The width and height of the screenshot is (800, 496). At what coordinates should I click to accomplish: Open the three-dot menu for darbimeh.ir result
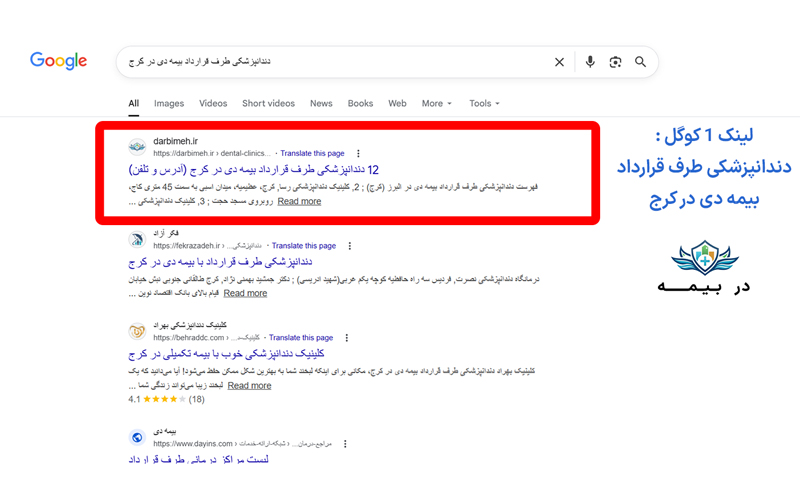(x=358, y=153)
